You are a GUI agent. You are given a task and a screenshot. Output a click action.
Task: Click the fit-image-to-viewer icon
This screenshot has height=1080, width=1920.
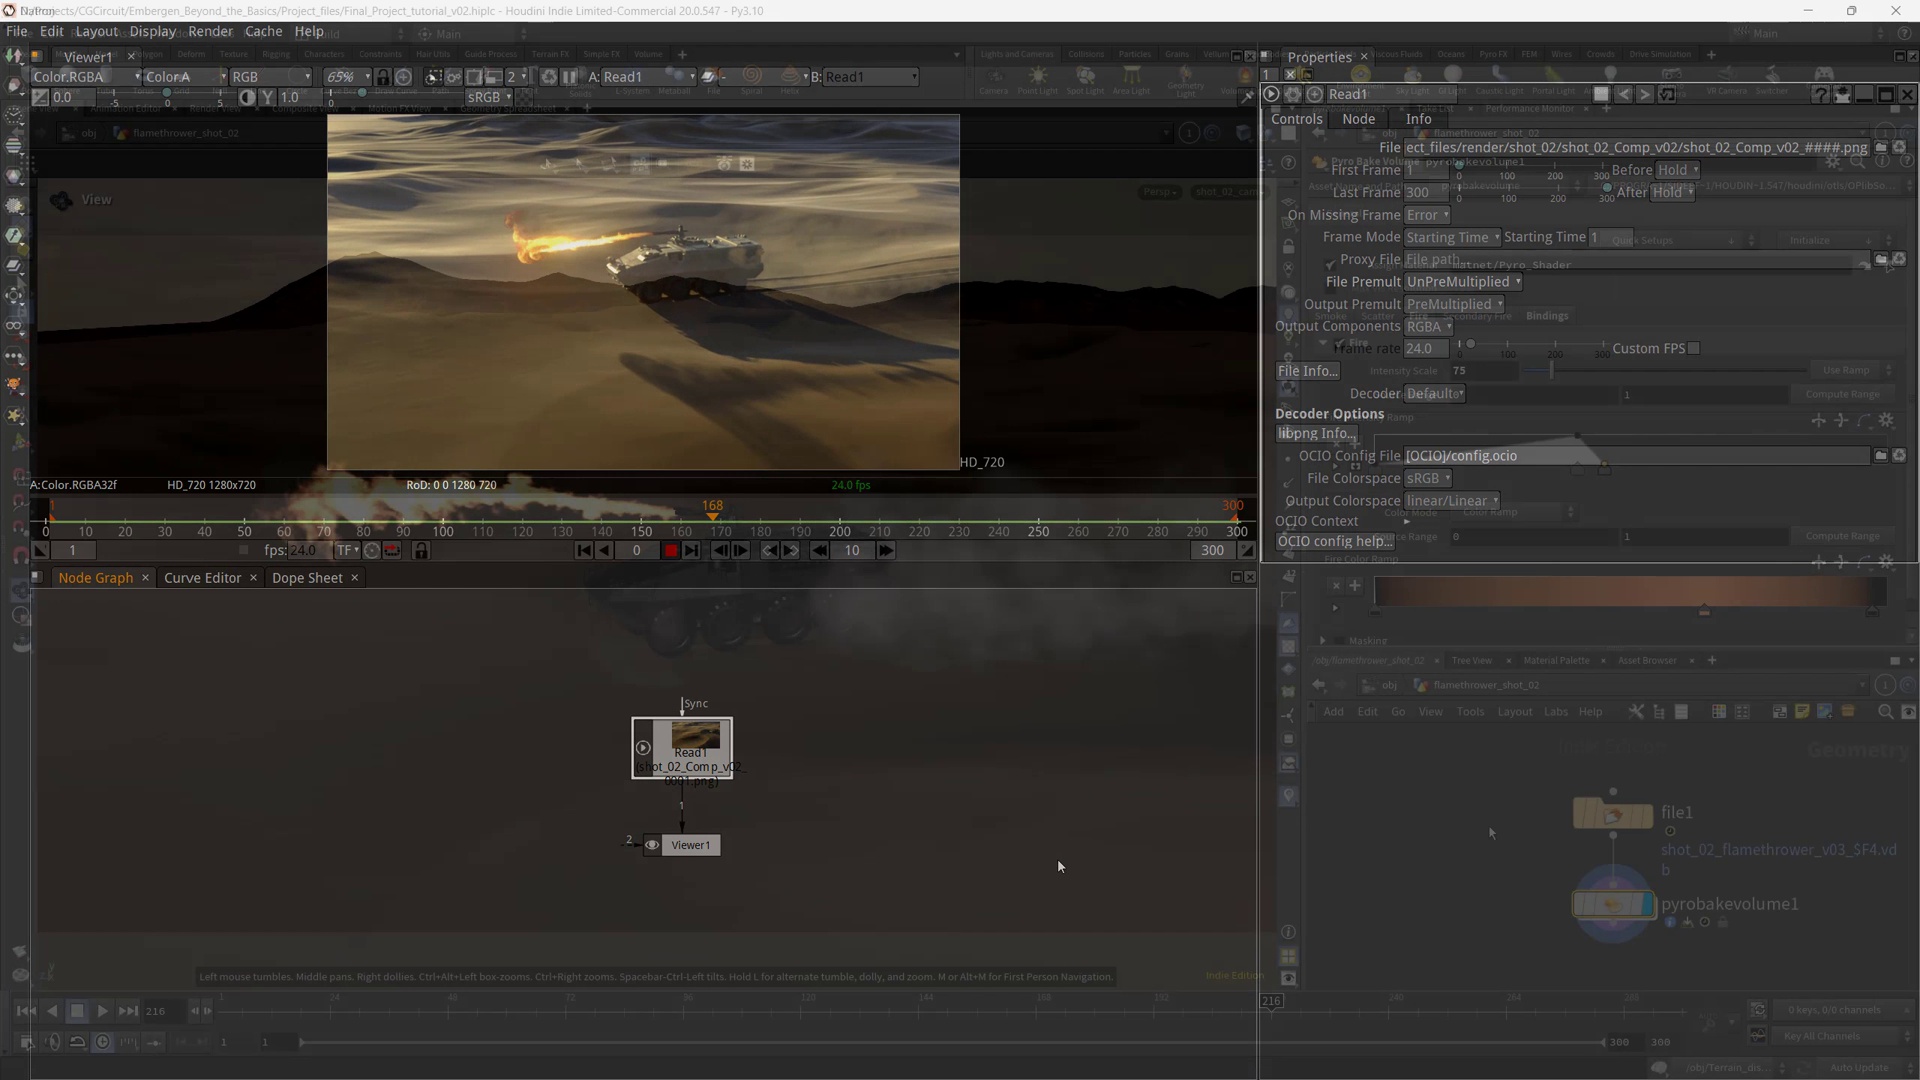403,77
